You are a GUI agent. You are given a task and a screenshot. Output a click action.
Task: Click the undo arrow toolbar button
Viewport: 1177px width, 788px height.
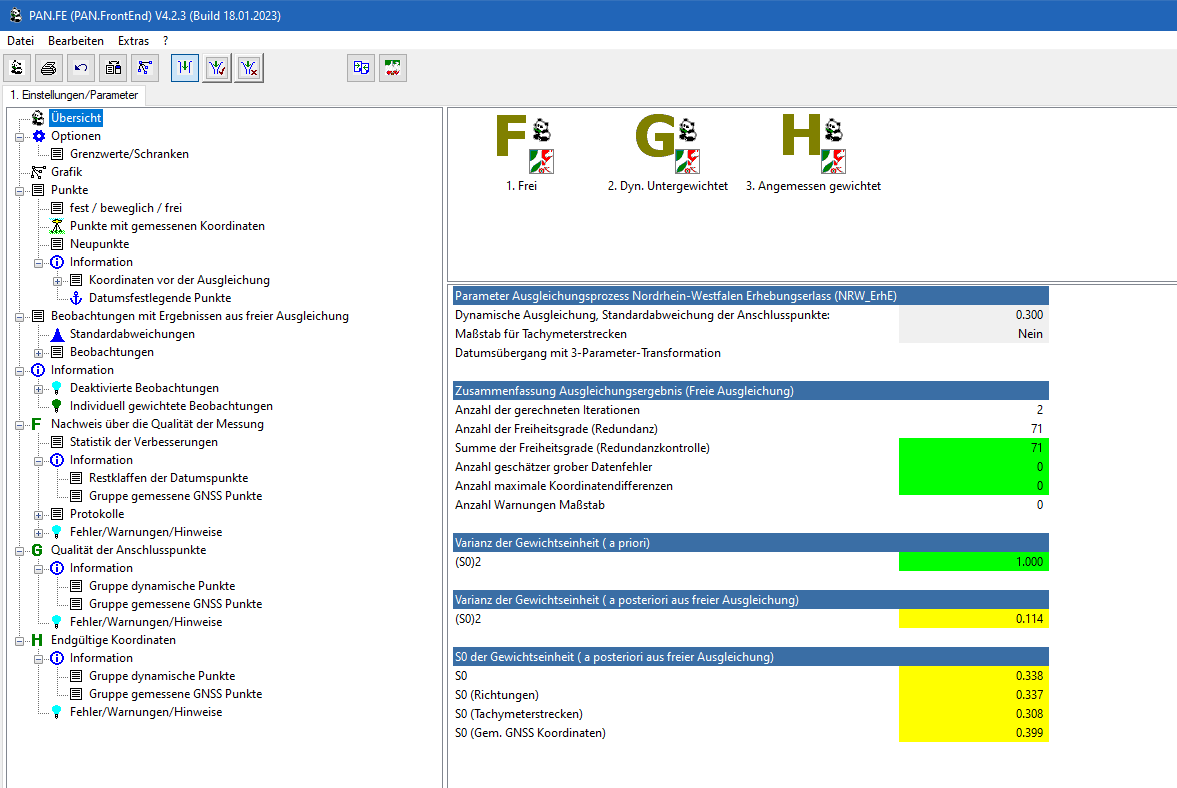(x=81, y=68)
